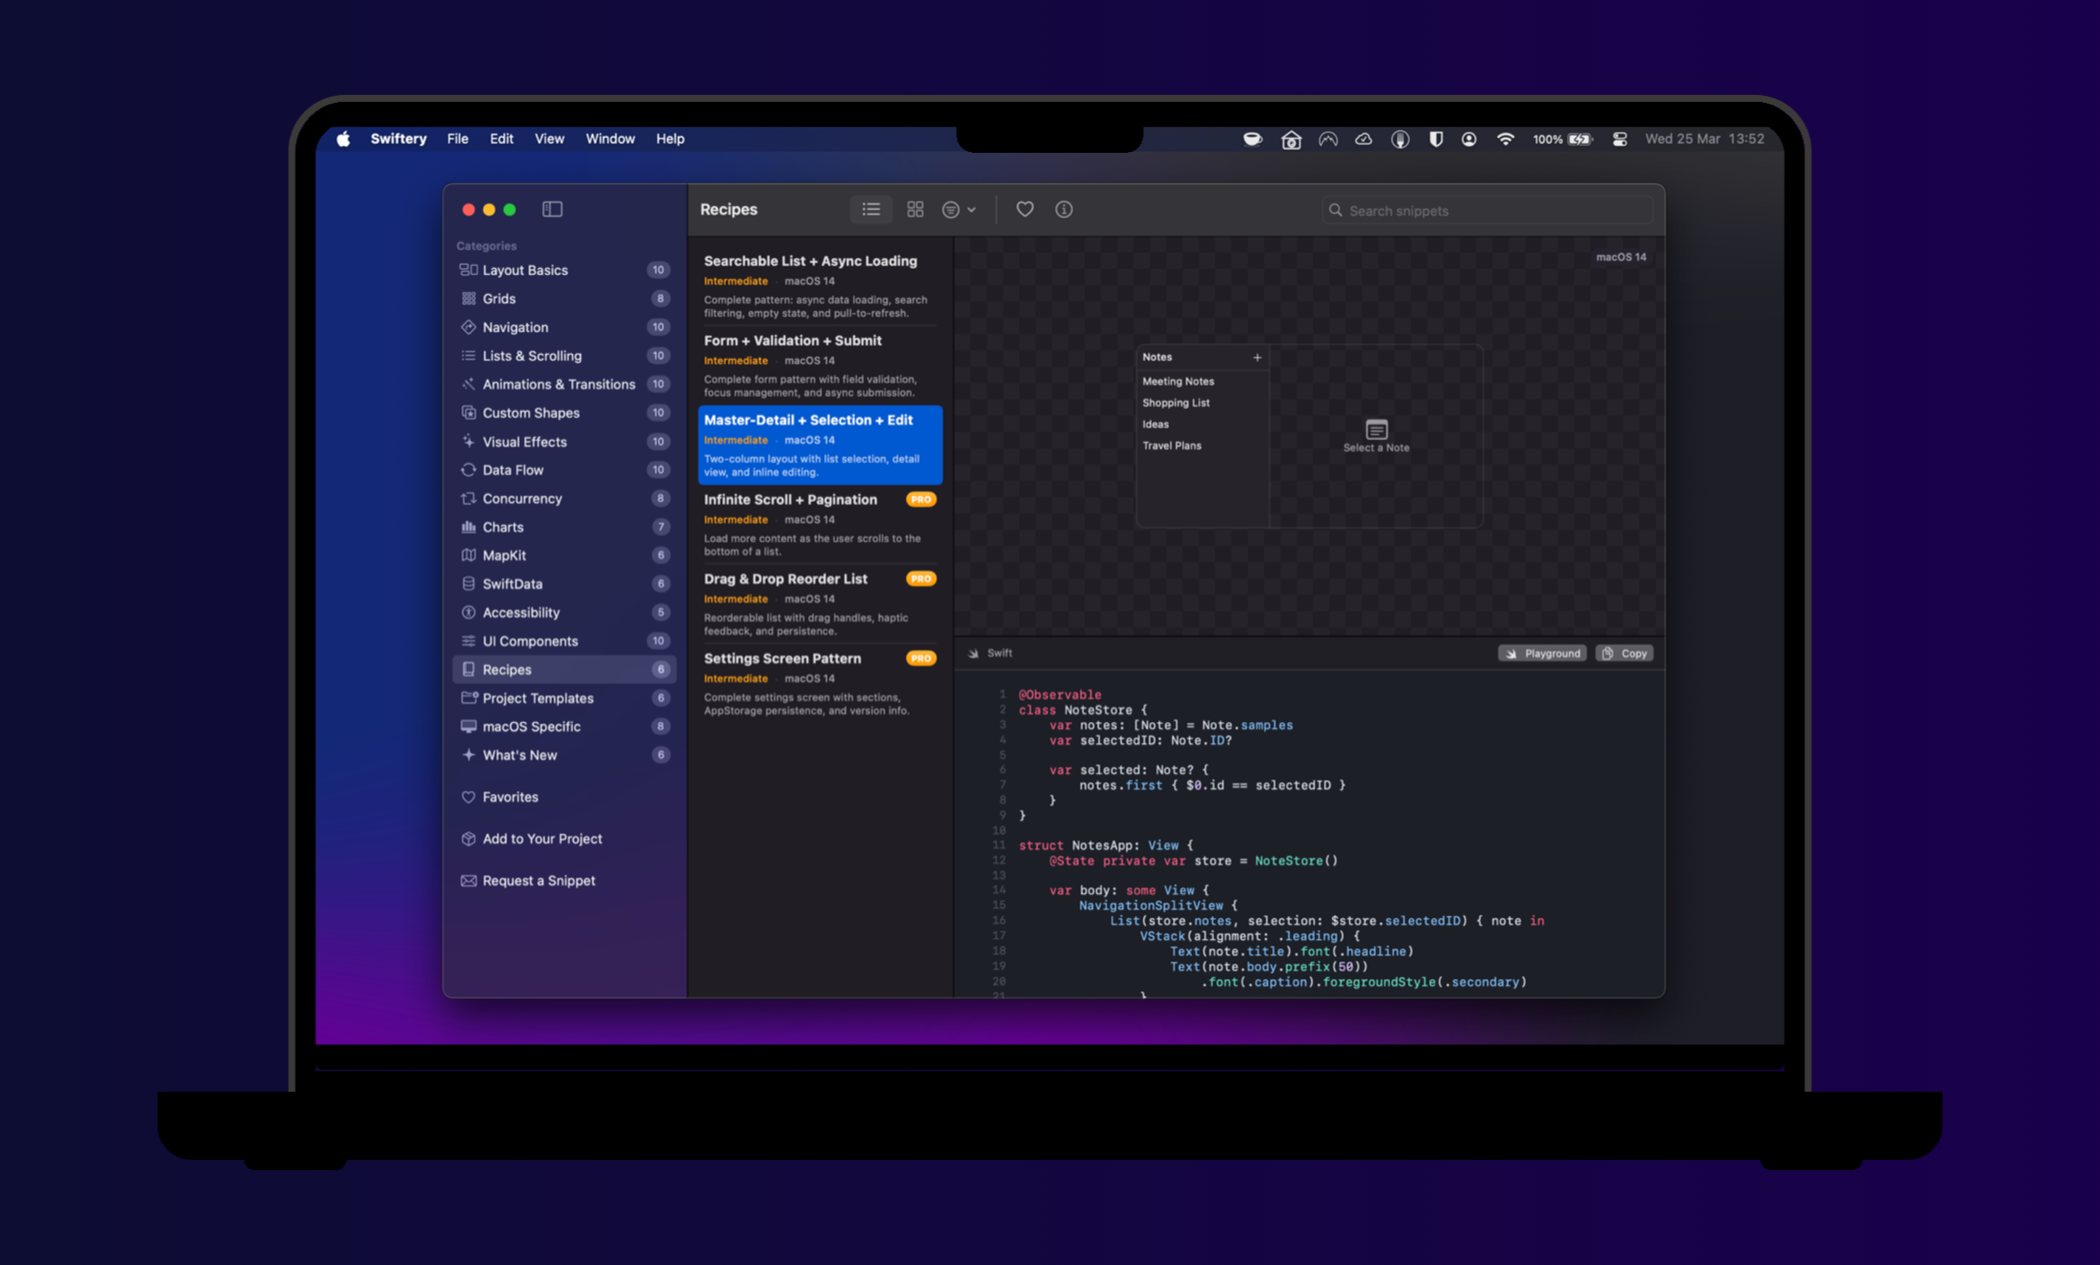
Task: Click PRO badge on Drag & Drop
Action: [921, 579]
